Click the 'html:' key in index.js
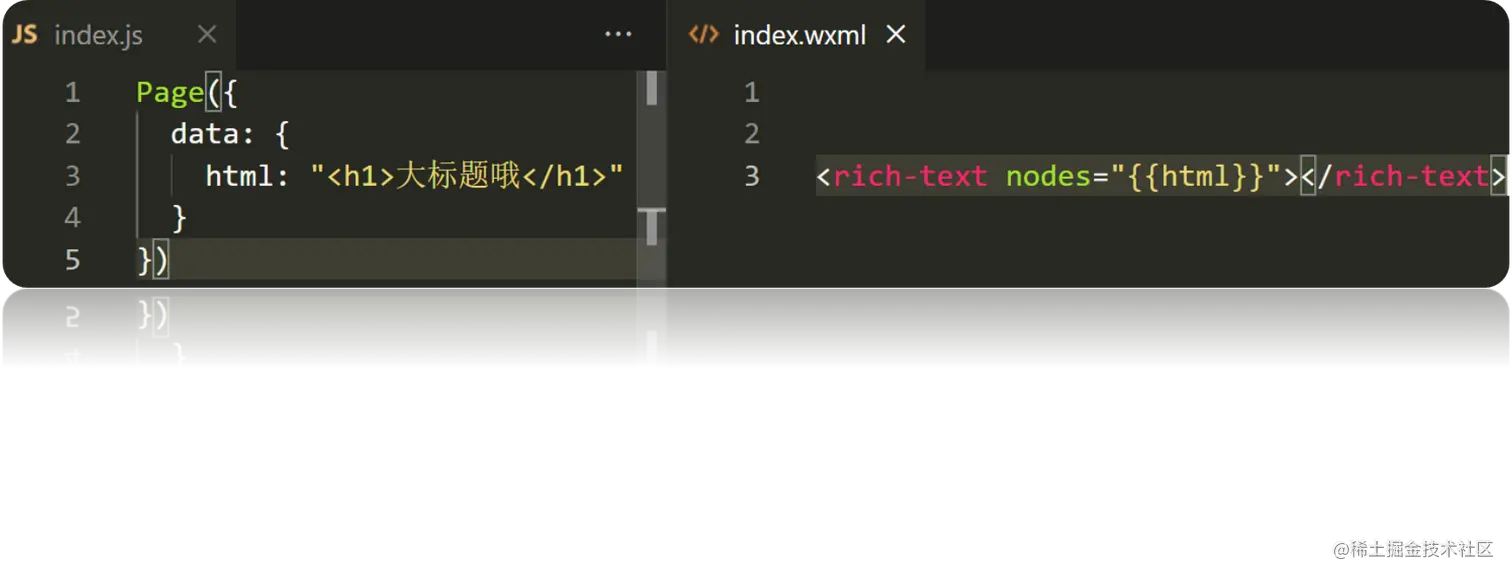The image size is (1512, 578). [248, 177]
